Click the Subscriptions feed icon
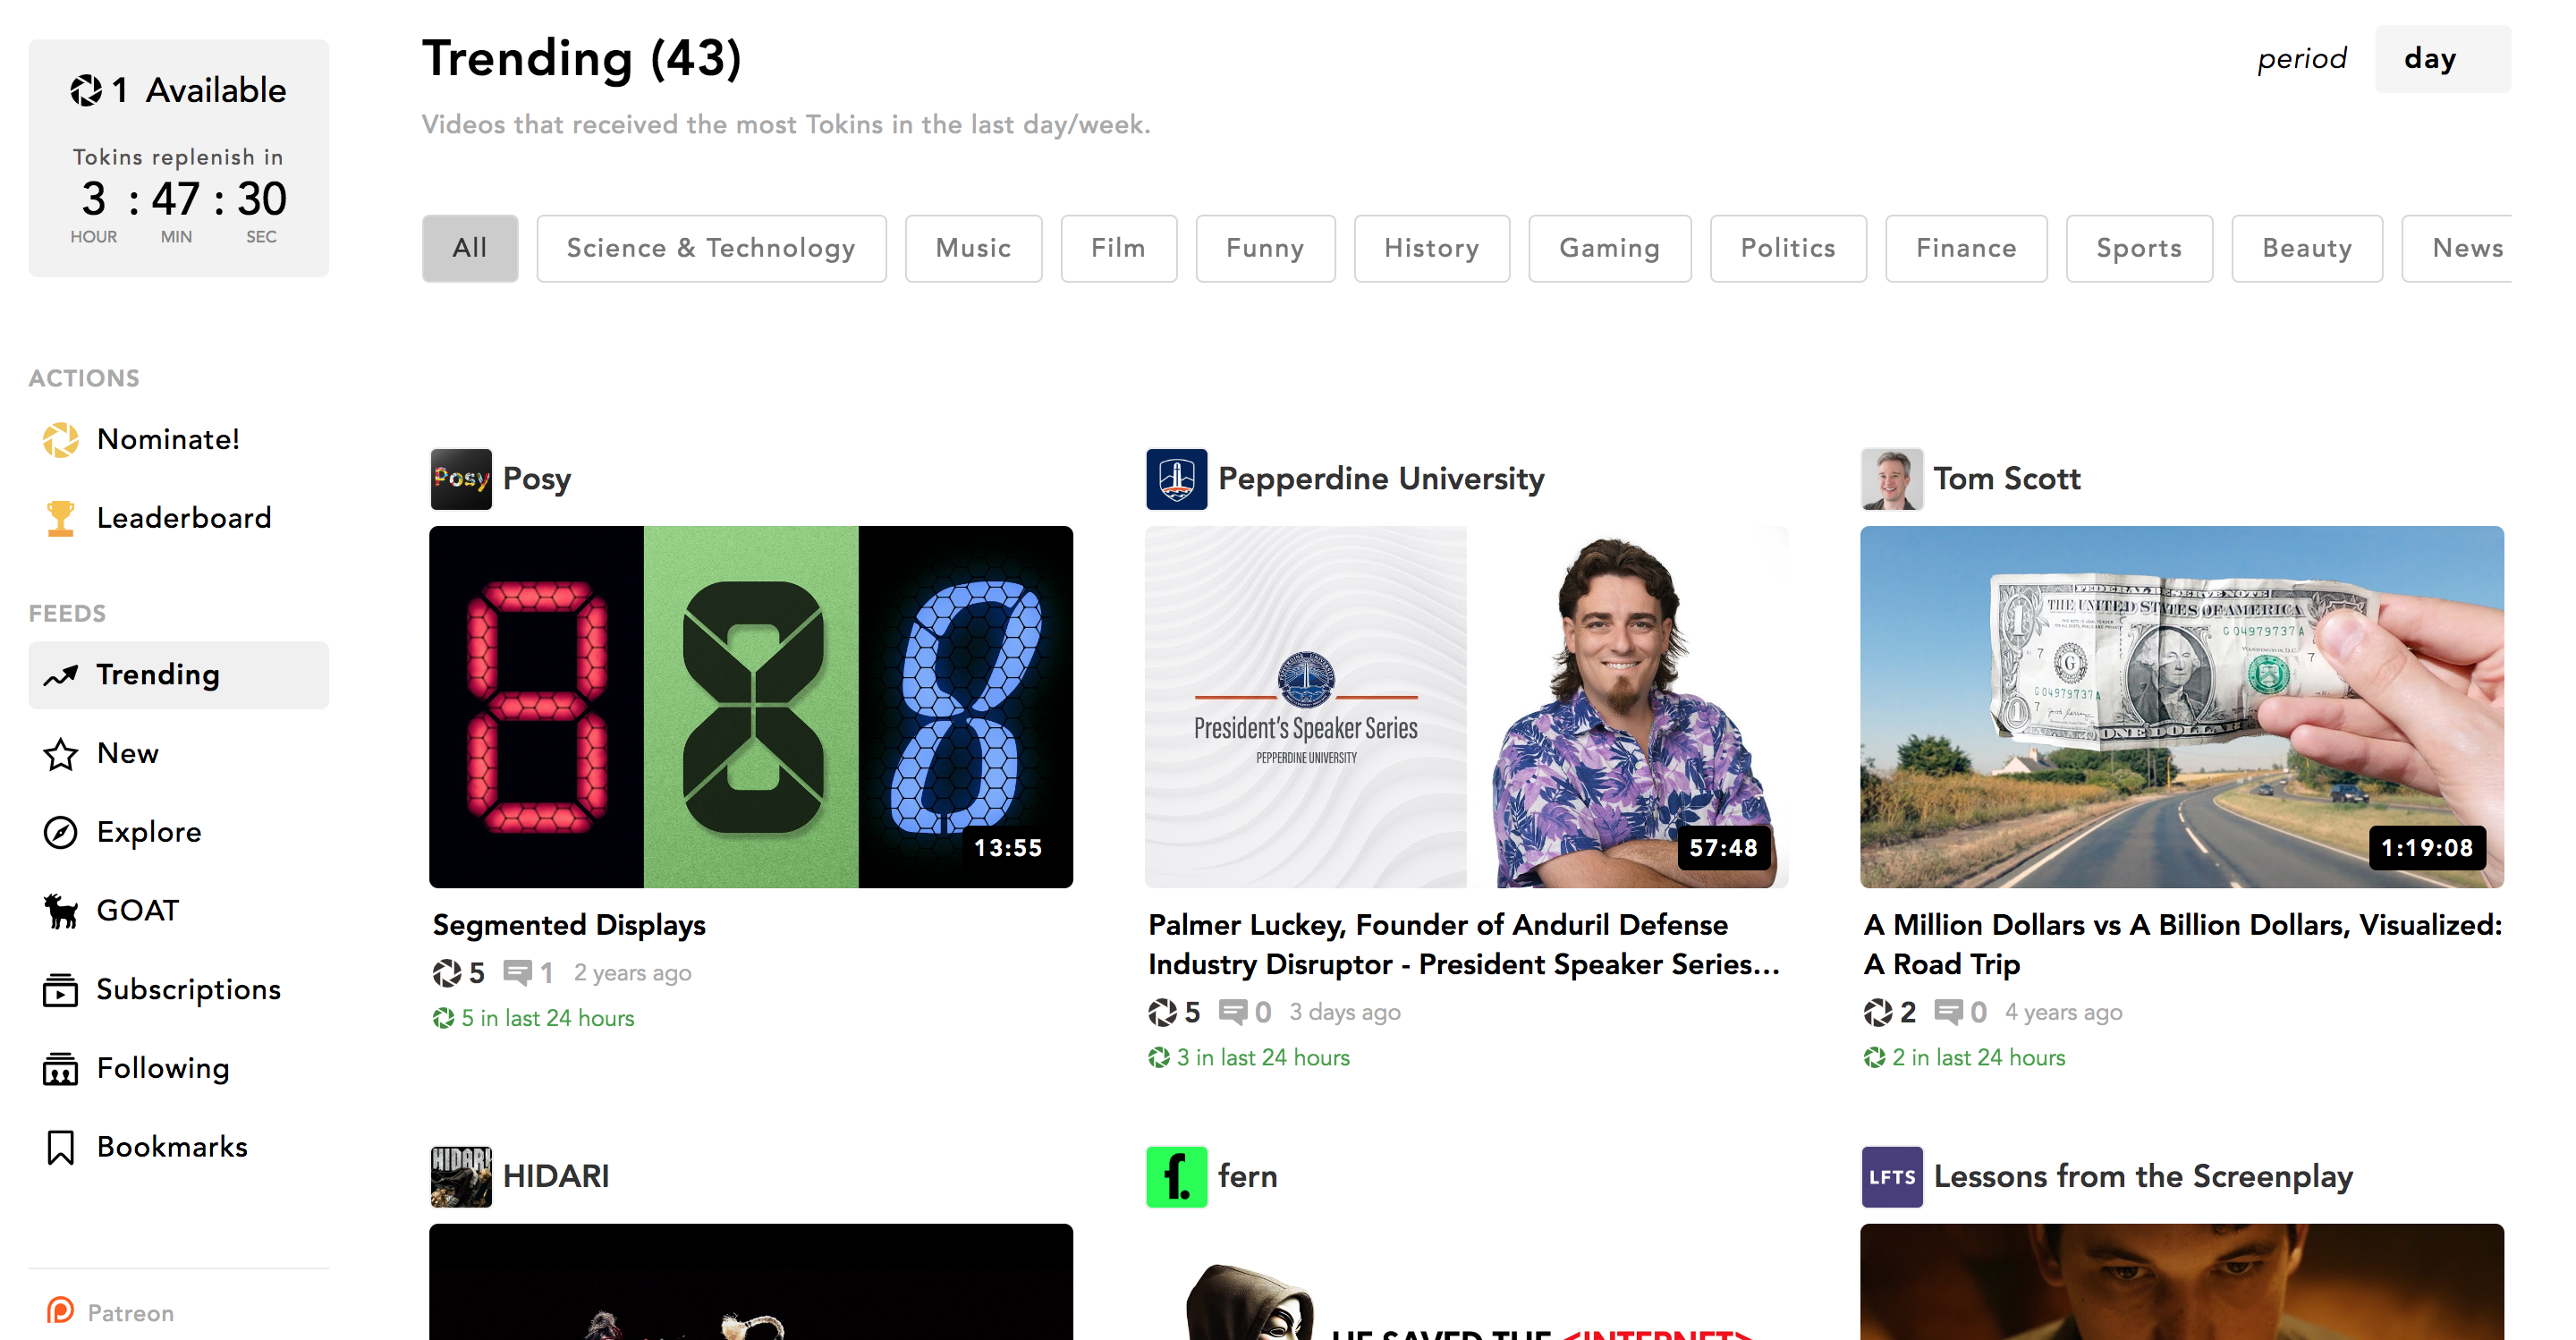The width and height of the screenshot is (2576, 1340). click(61, 990)
